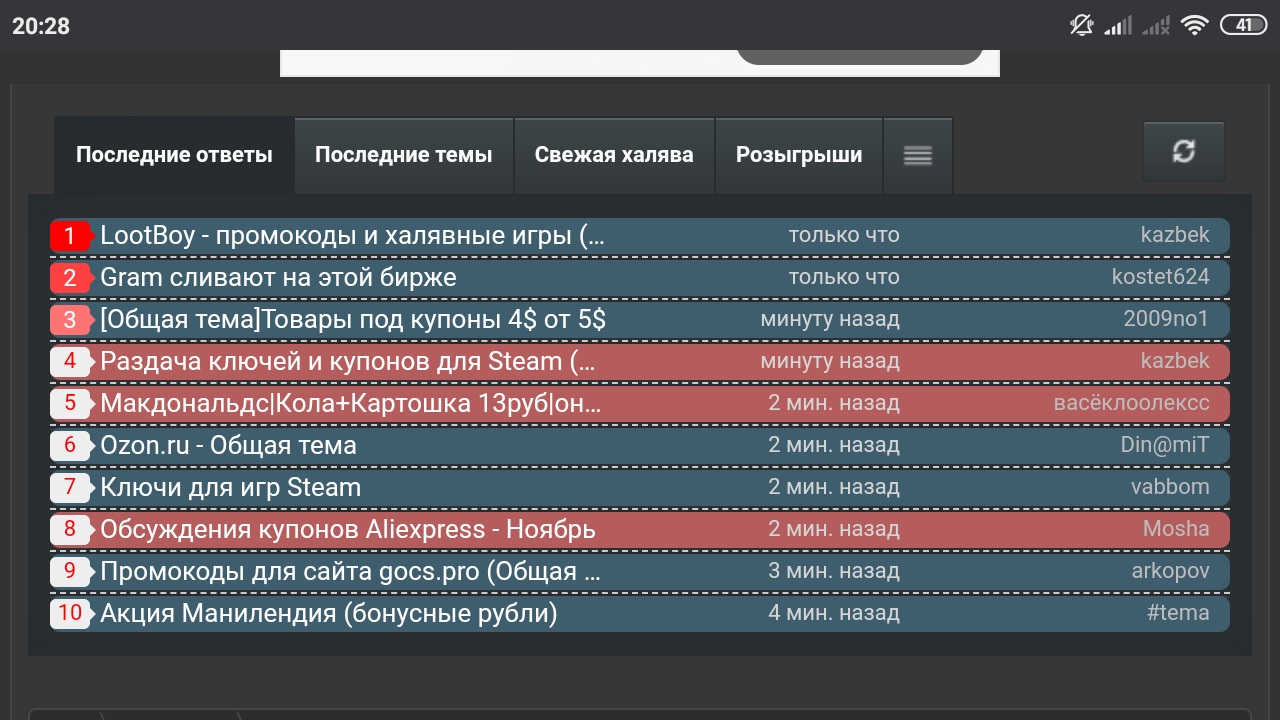
Task: Click number badge 5 of Макдональдс row
Action: click(x=70, y=404)
